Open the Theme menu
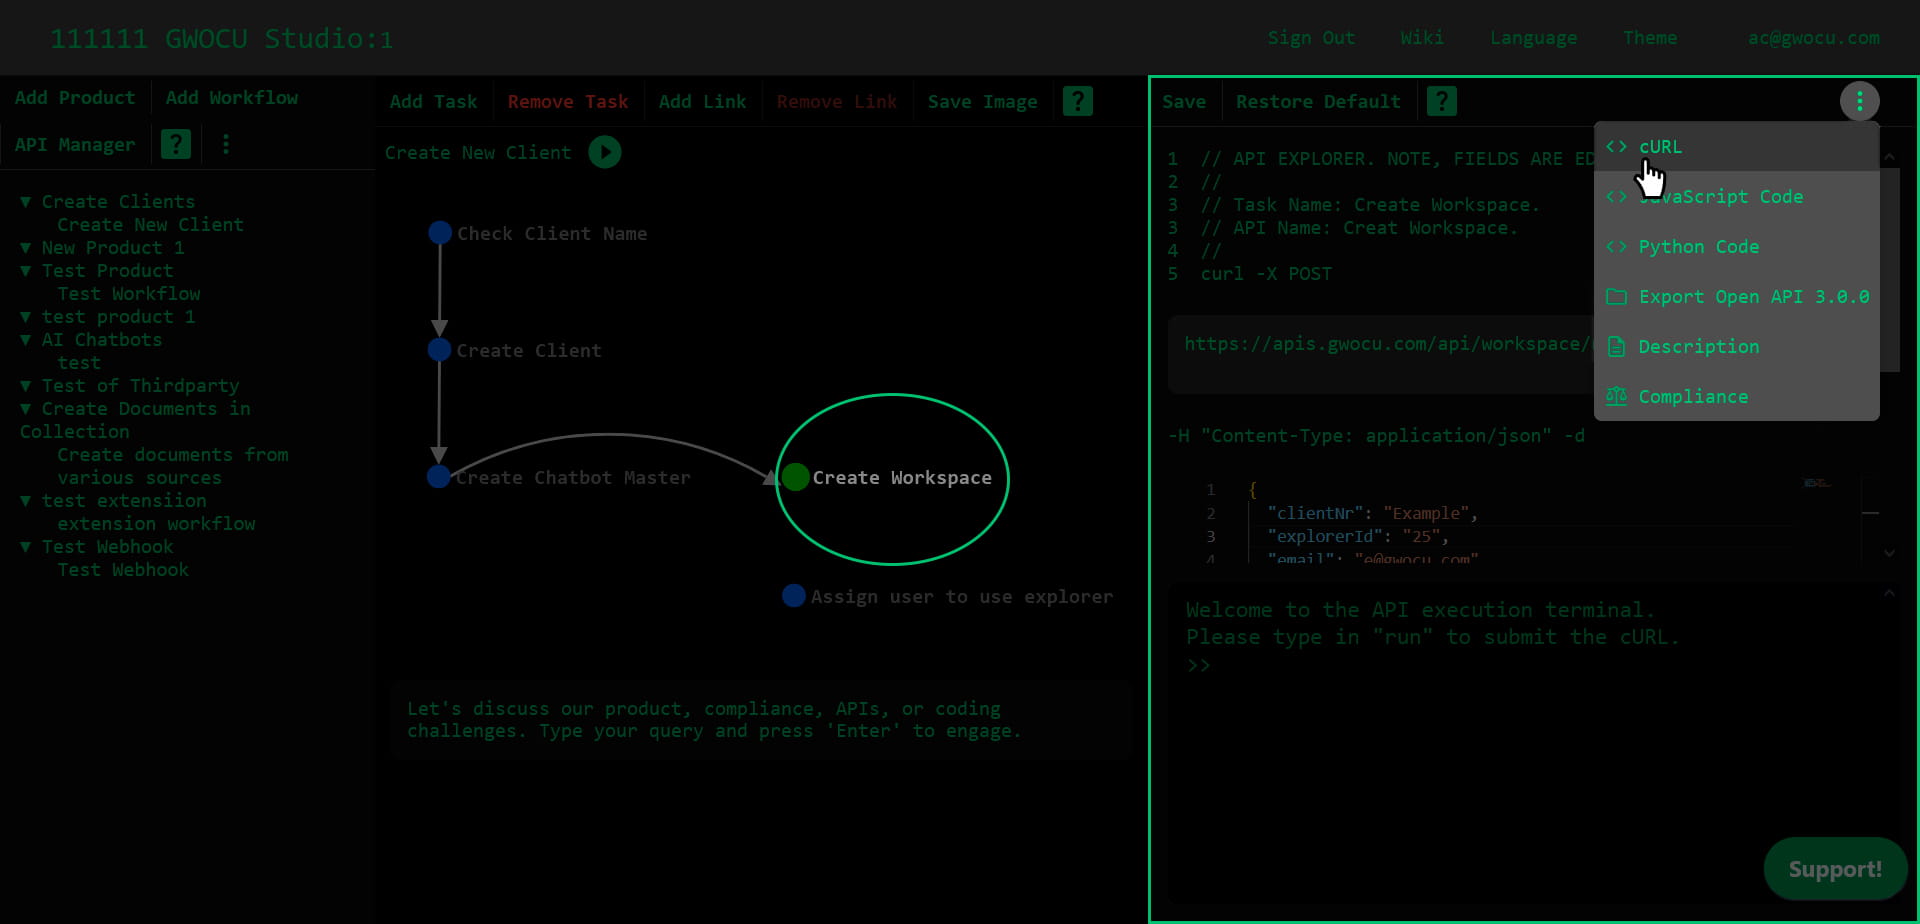 click(1650, 38)
